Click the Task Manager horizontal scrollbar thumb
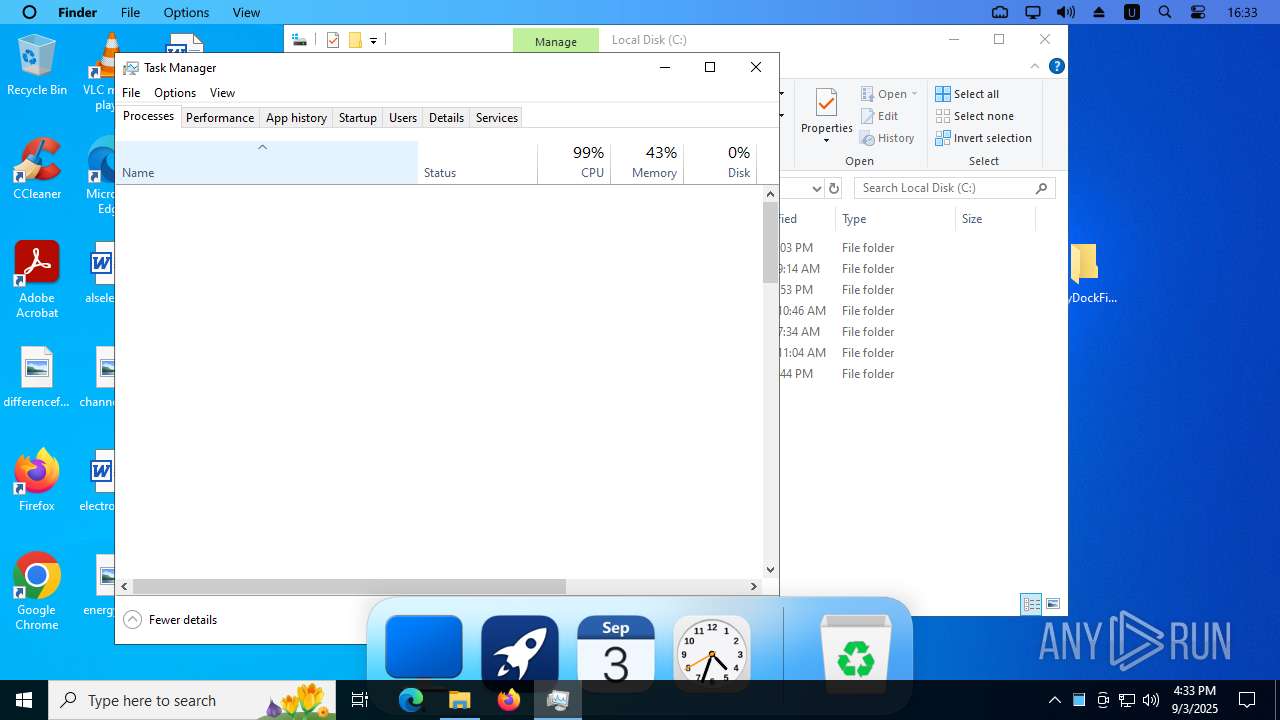 tap(349, 586)
